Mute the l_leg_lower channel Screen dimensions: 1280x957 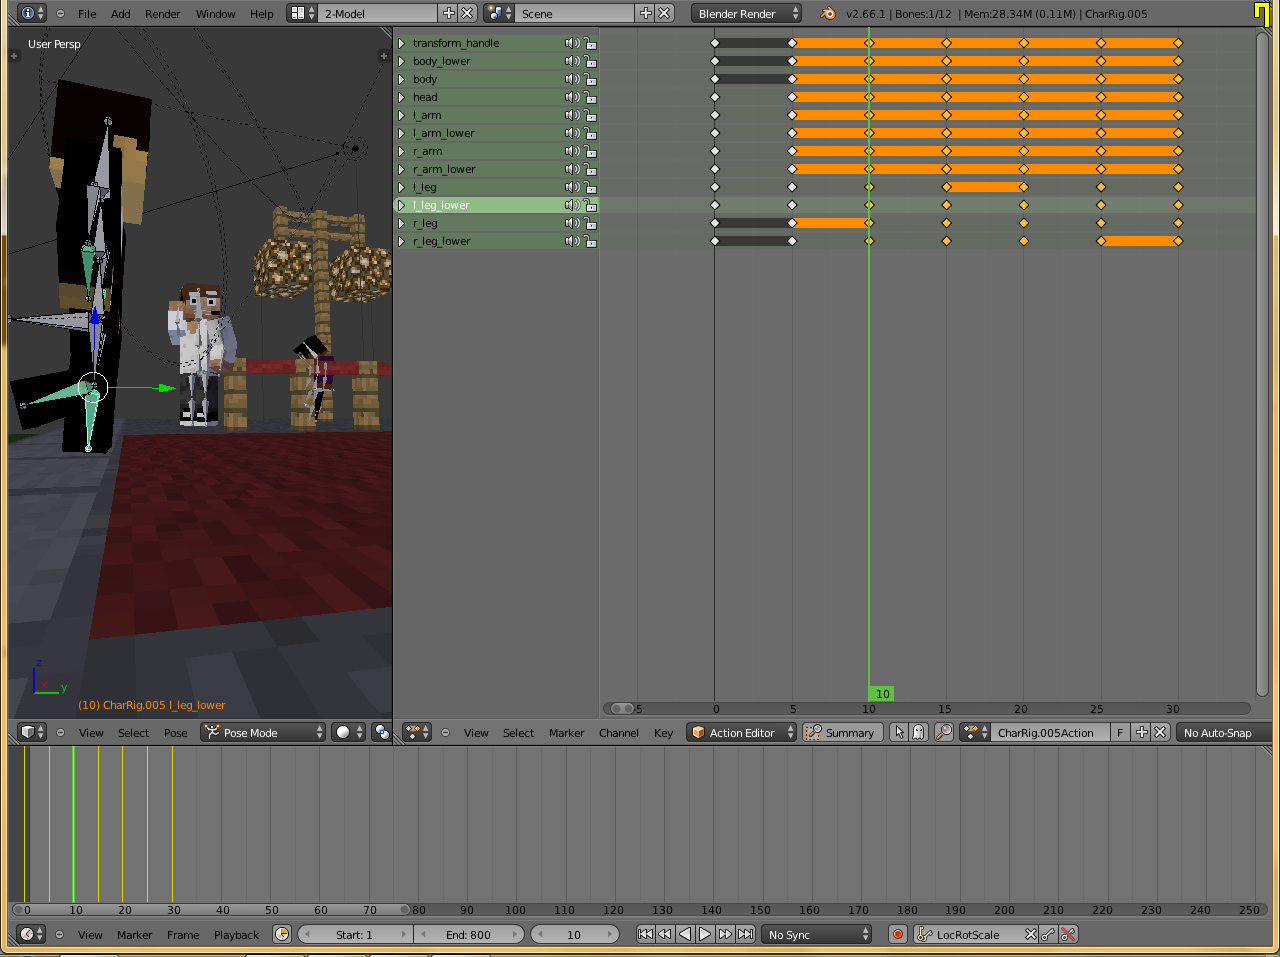(572, 205)
